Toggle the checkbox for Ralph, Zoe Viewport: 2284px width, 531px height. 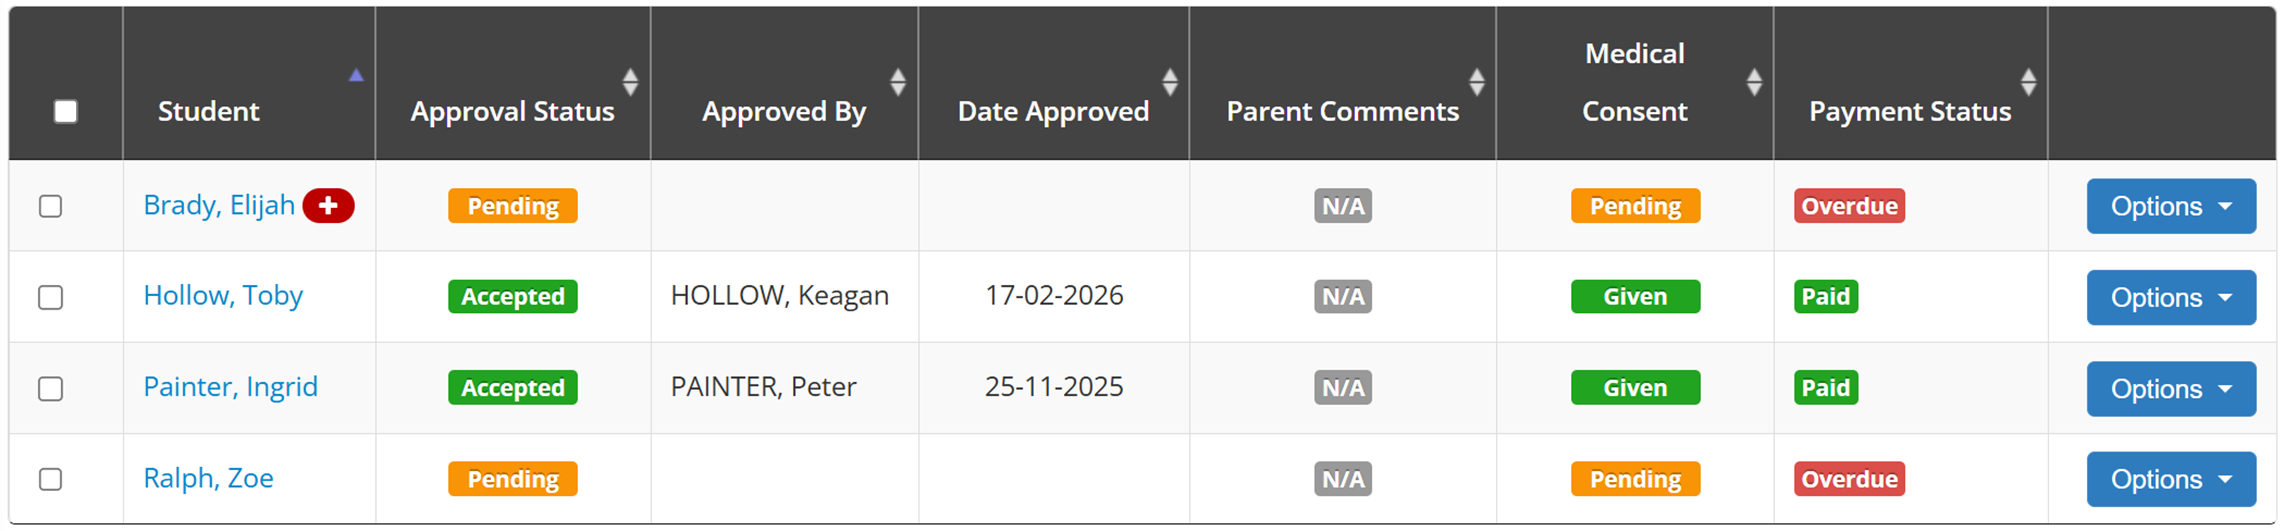pyautogui.click(x=51, y=479)
